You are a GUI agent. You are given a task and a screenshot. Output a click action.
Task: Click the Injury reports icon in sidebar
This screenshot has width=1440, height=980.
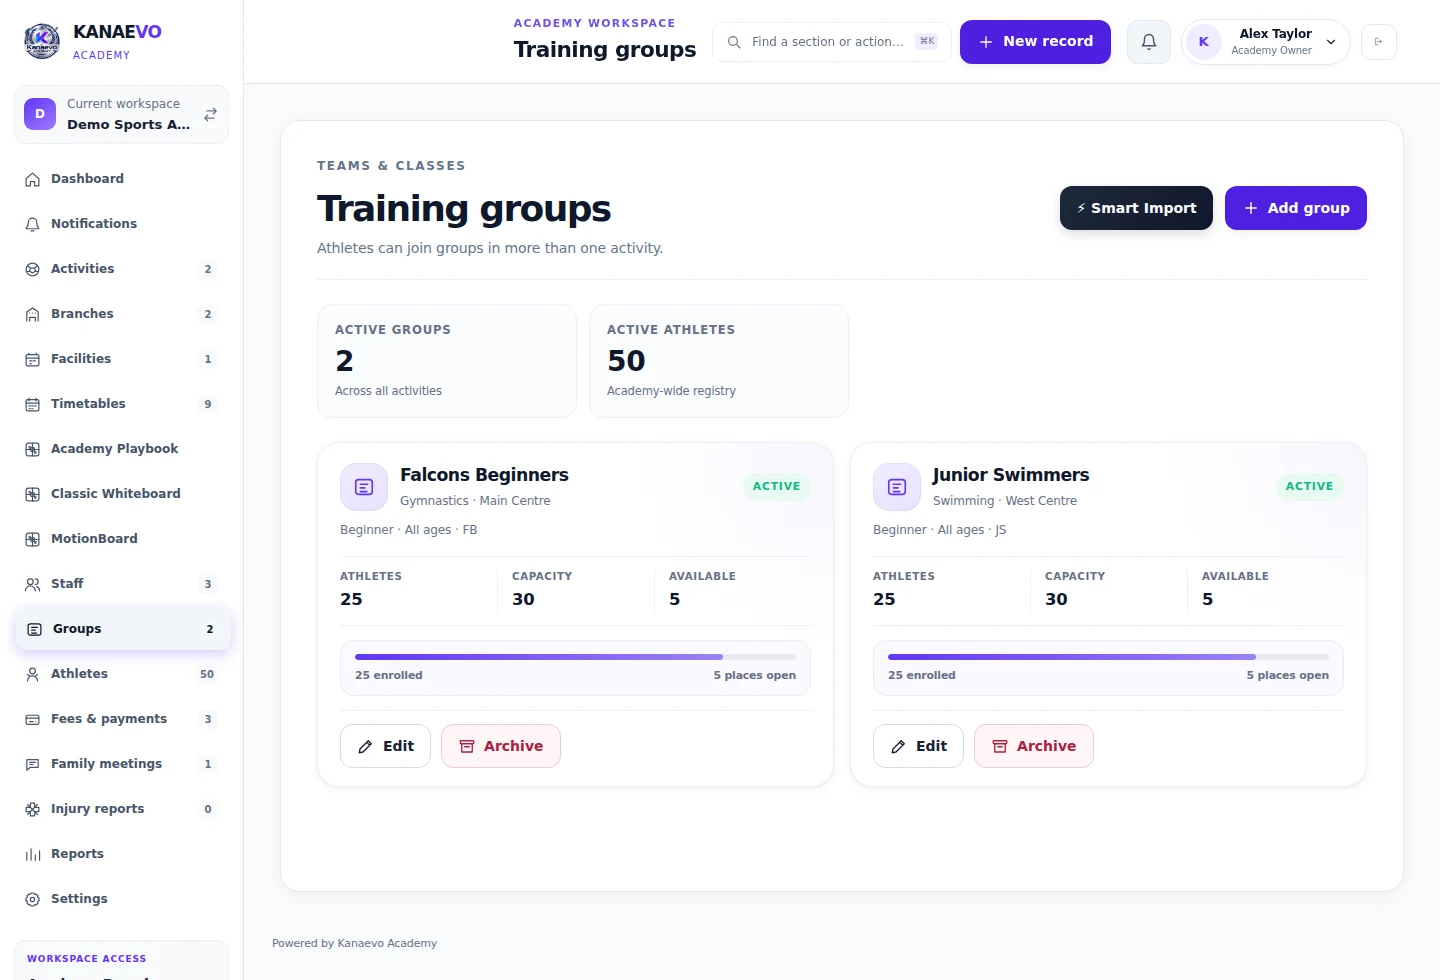(x=32, y=809)
